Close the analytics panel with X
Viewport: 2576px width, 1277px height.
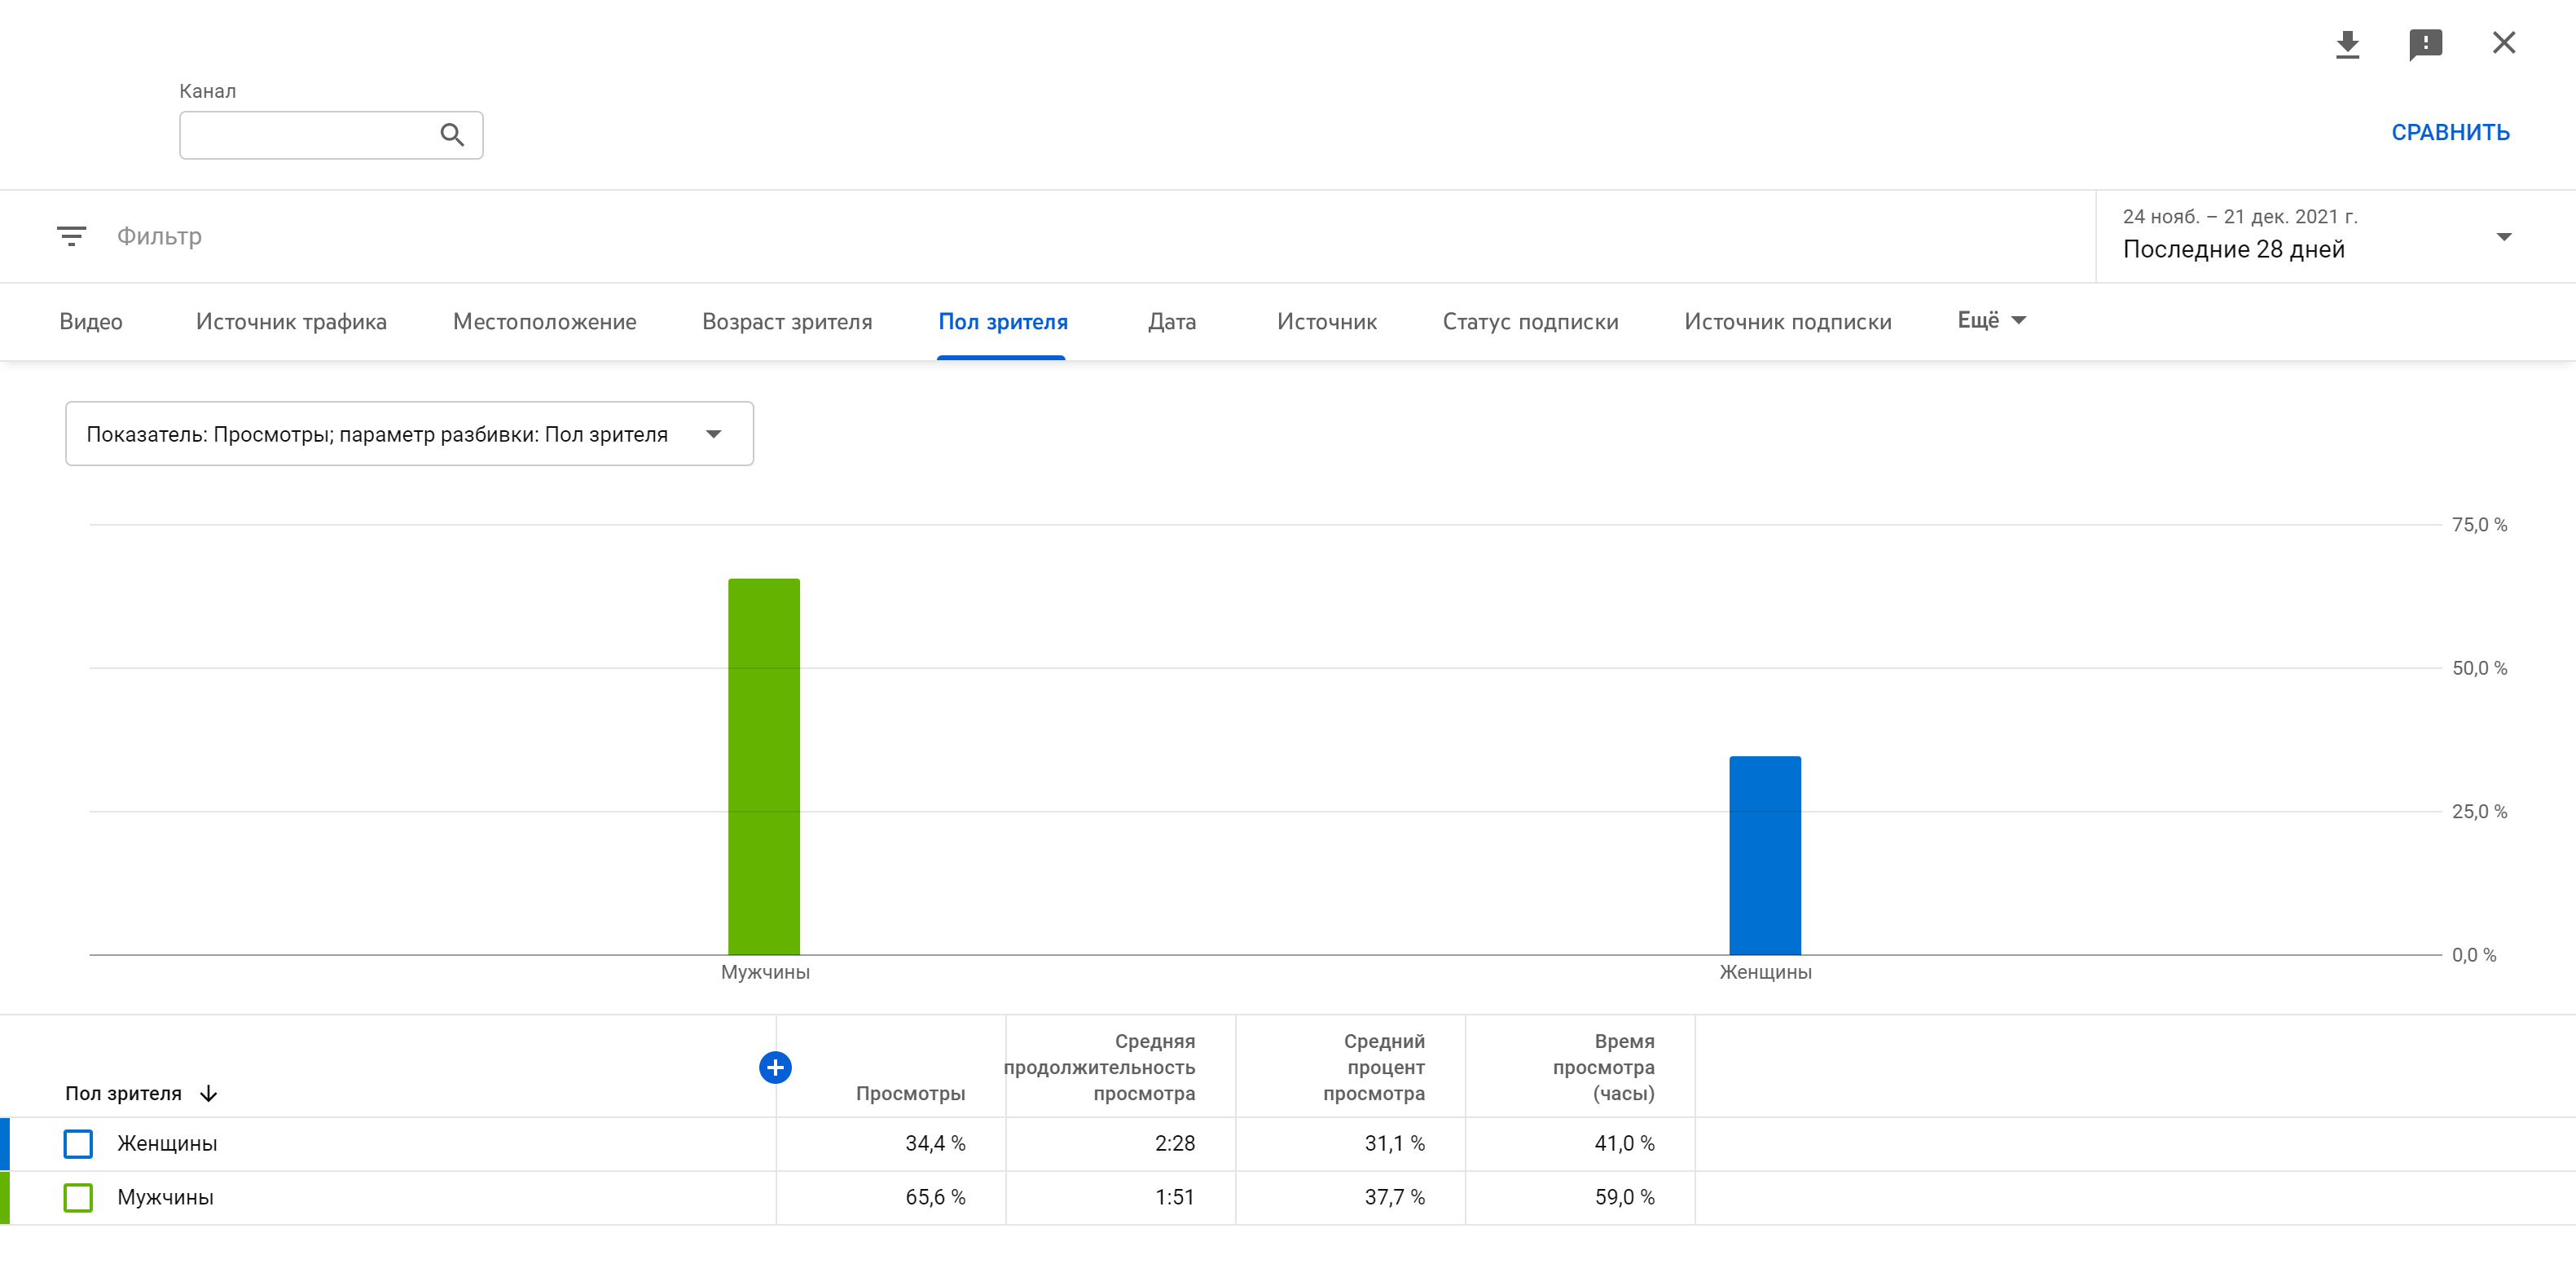[x=2503, y=43]
